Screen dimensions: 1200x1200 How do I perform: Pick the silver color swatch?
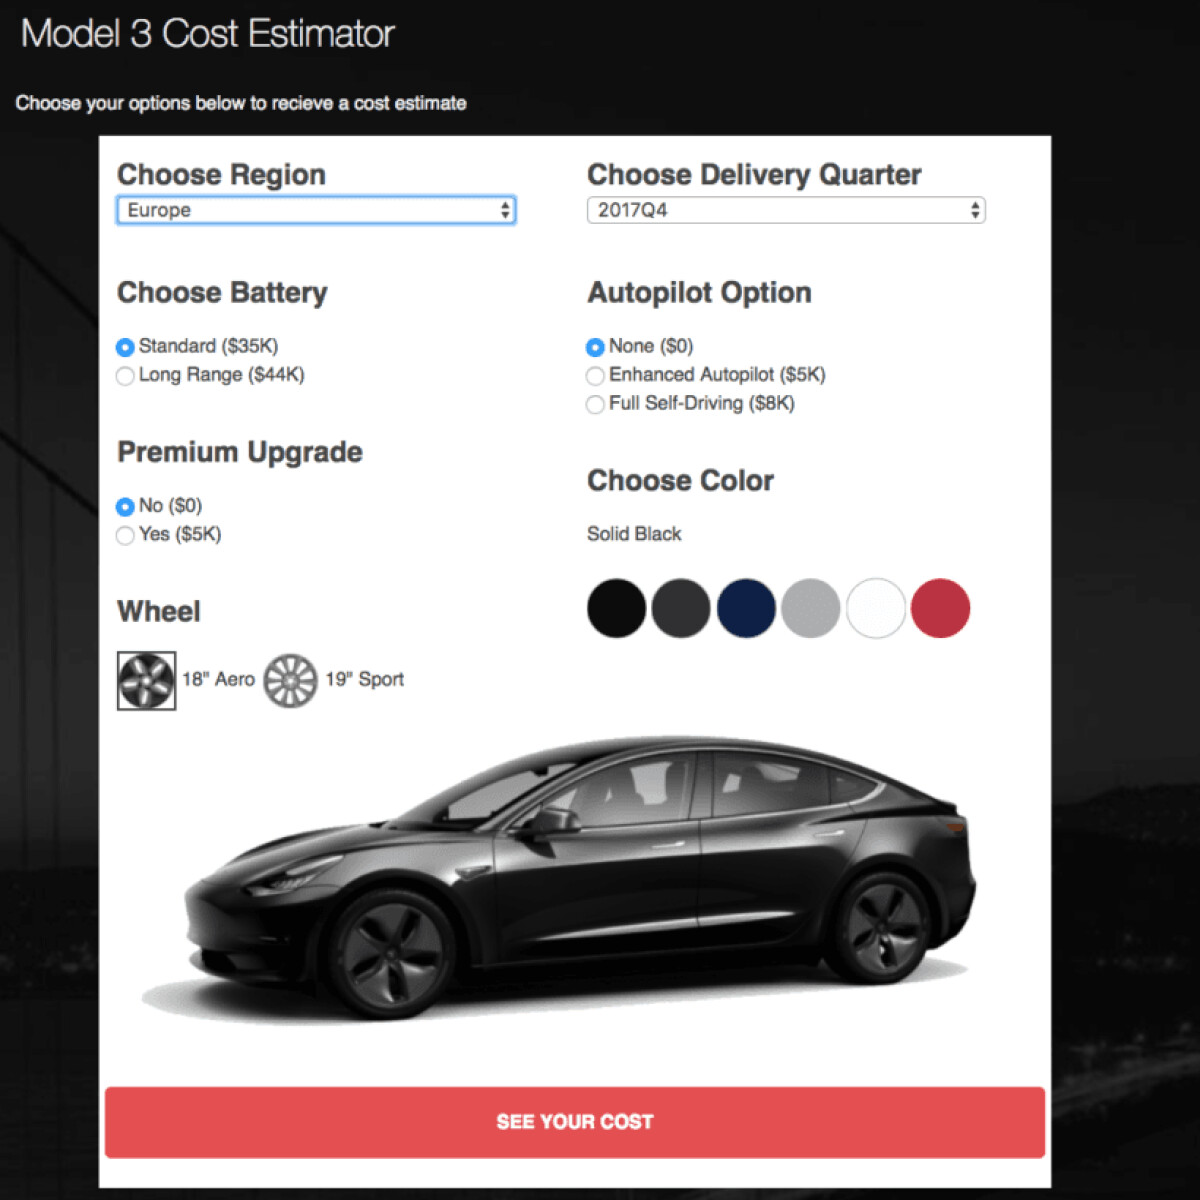pos(811,608)
